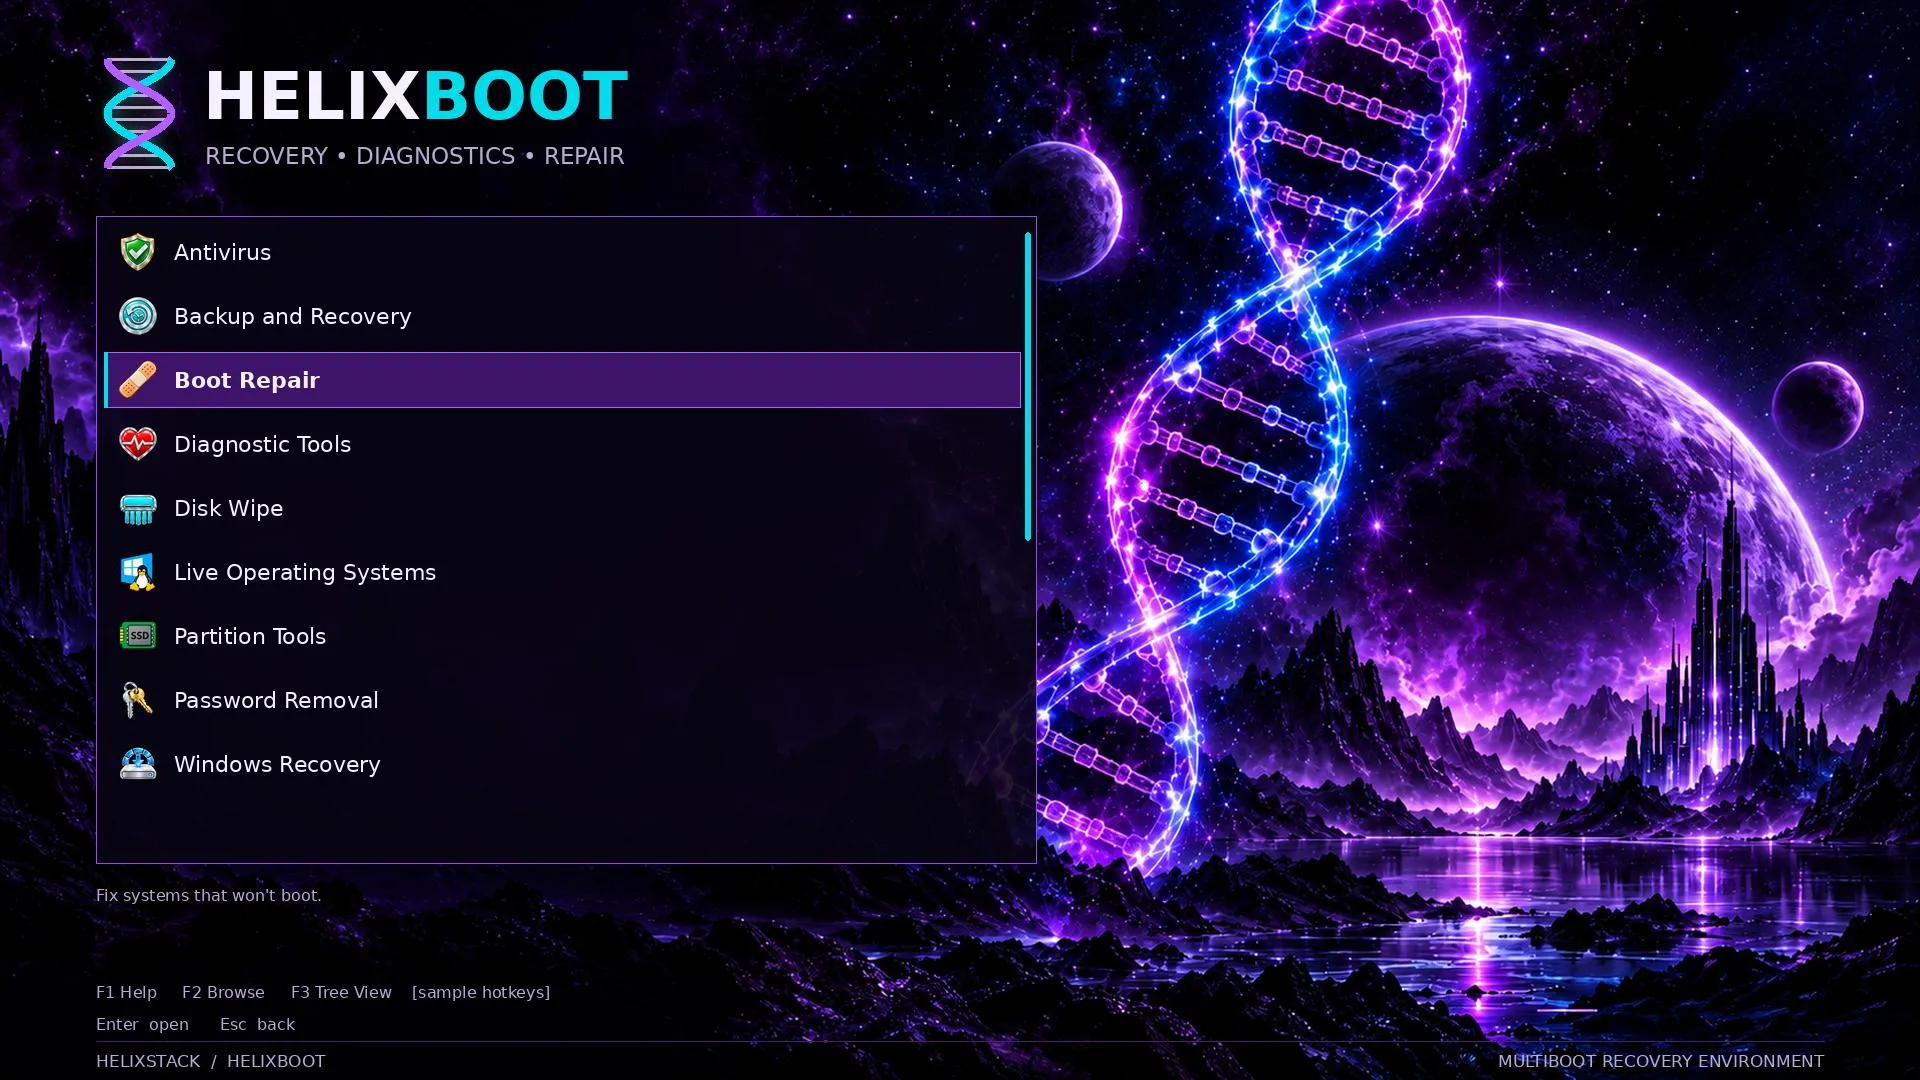Open the Antivirus menu entry
Screen dimensions: 1920x1080
click(x=562, y=252)
